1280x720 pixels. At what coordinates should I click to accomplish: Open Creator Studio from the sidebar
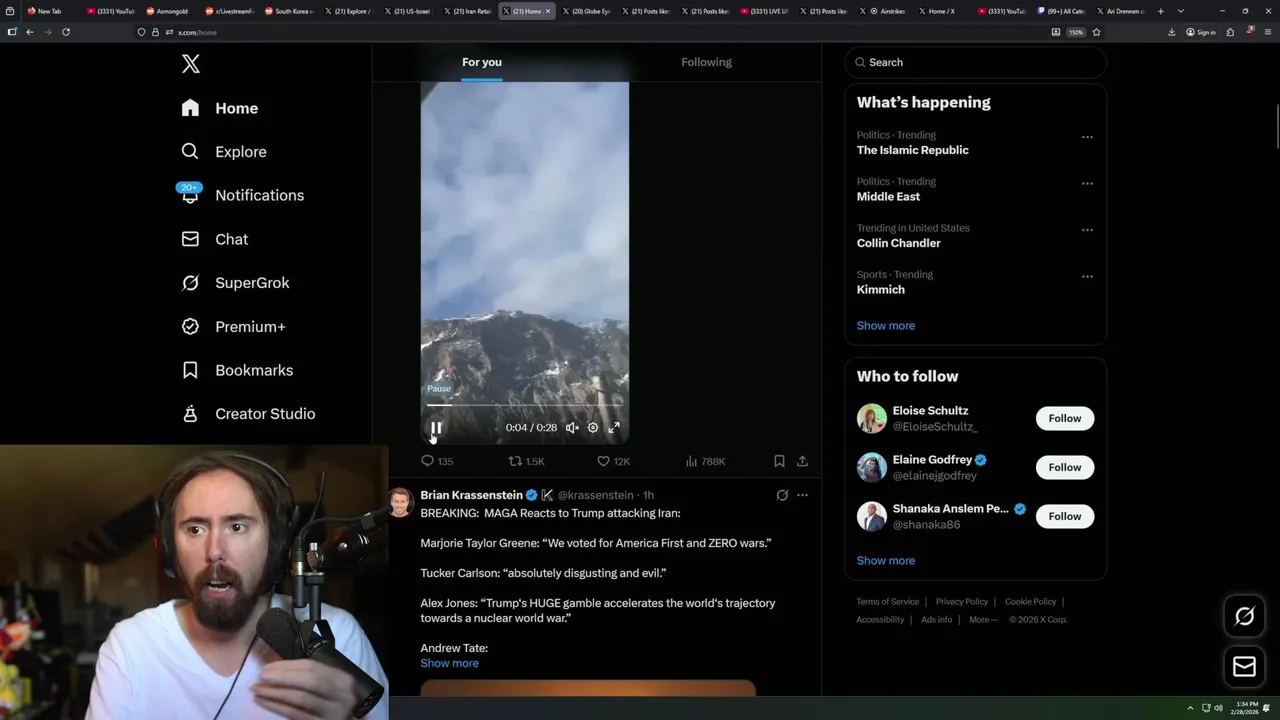[248, 414]
